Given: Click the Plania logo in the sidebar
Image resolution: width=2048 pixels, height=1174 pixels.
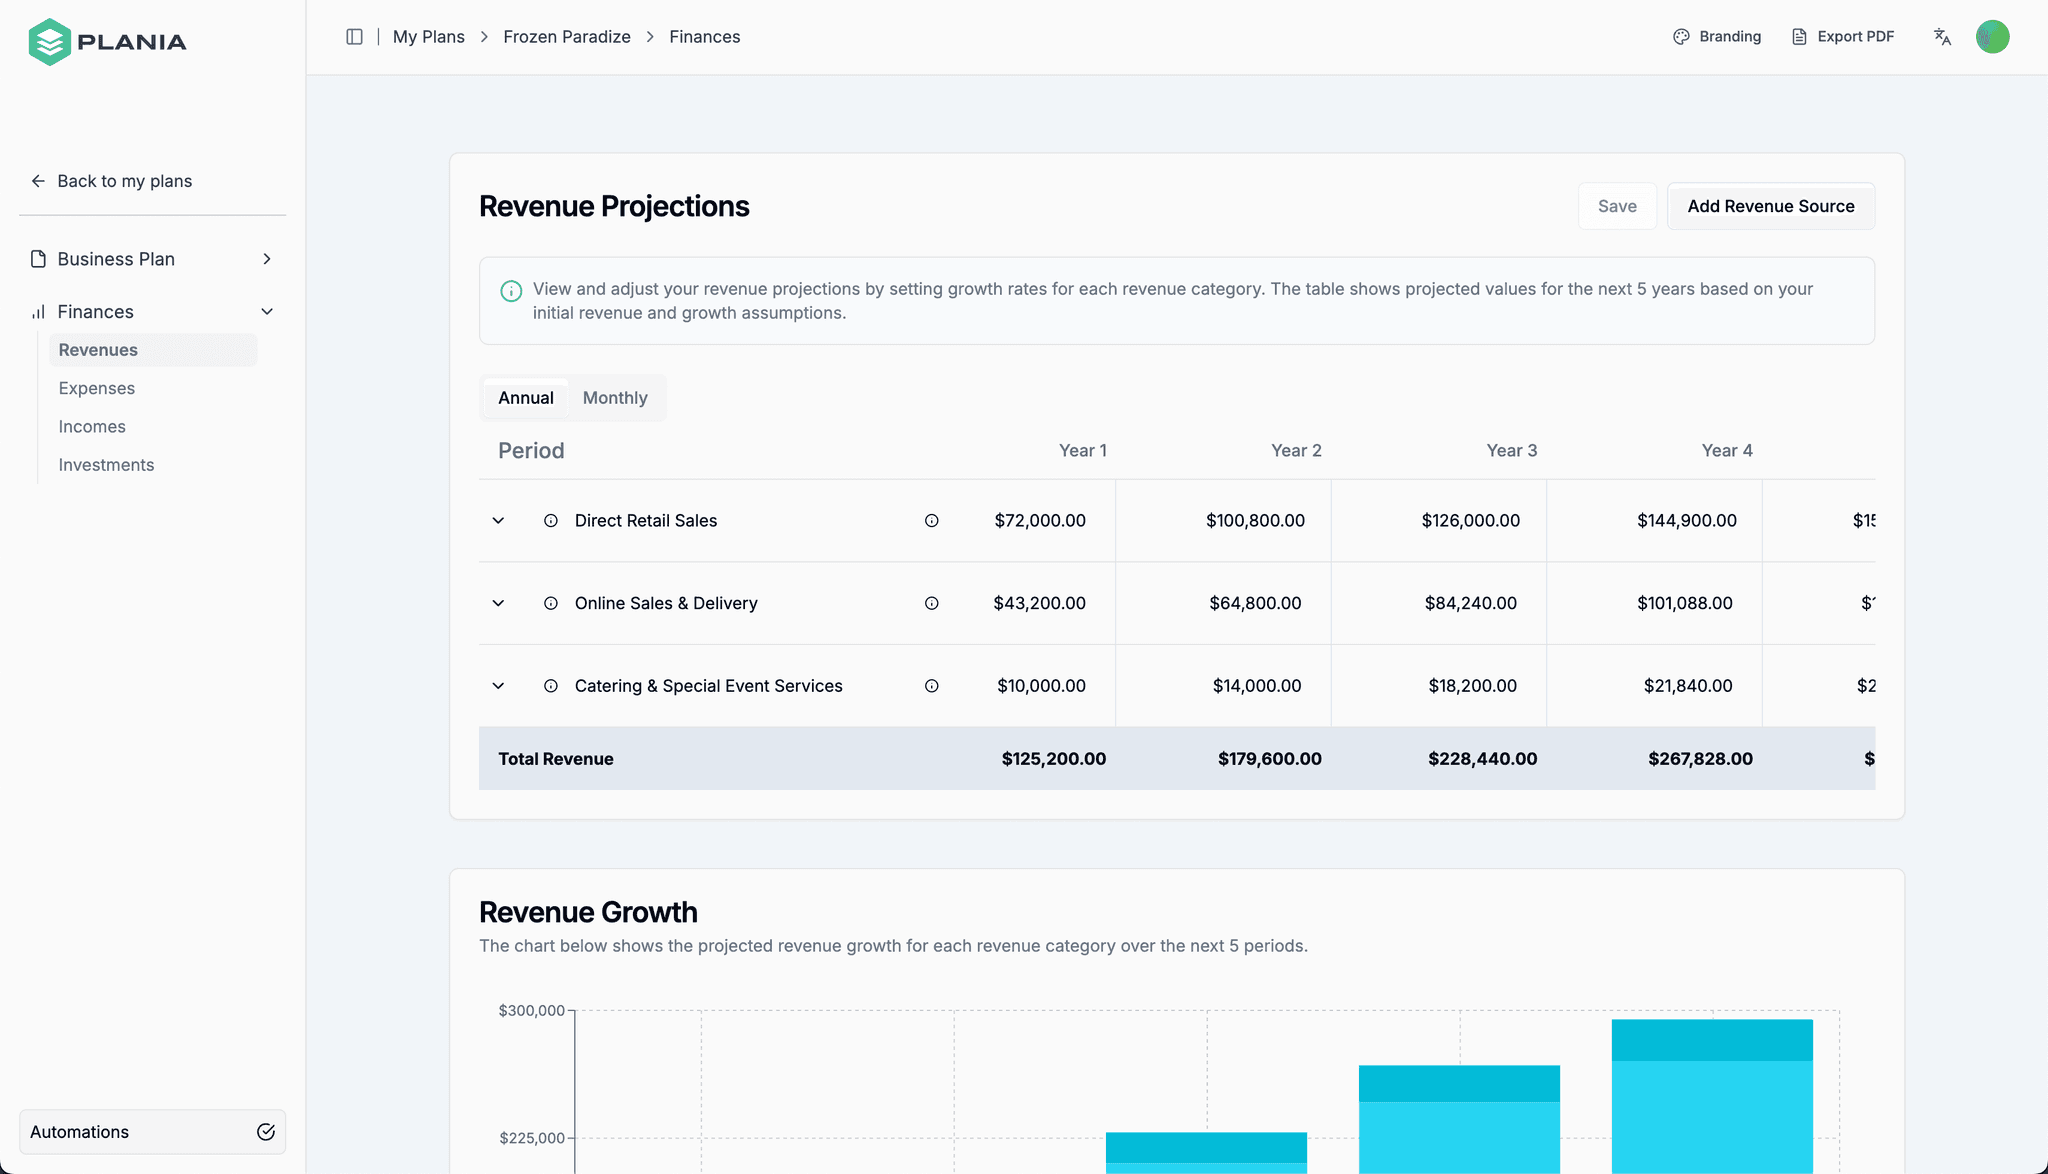Looking at the screenshot, I should coord(107,40).
